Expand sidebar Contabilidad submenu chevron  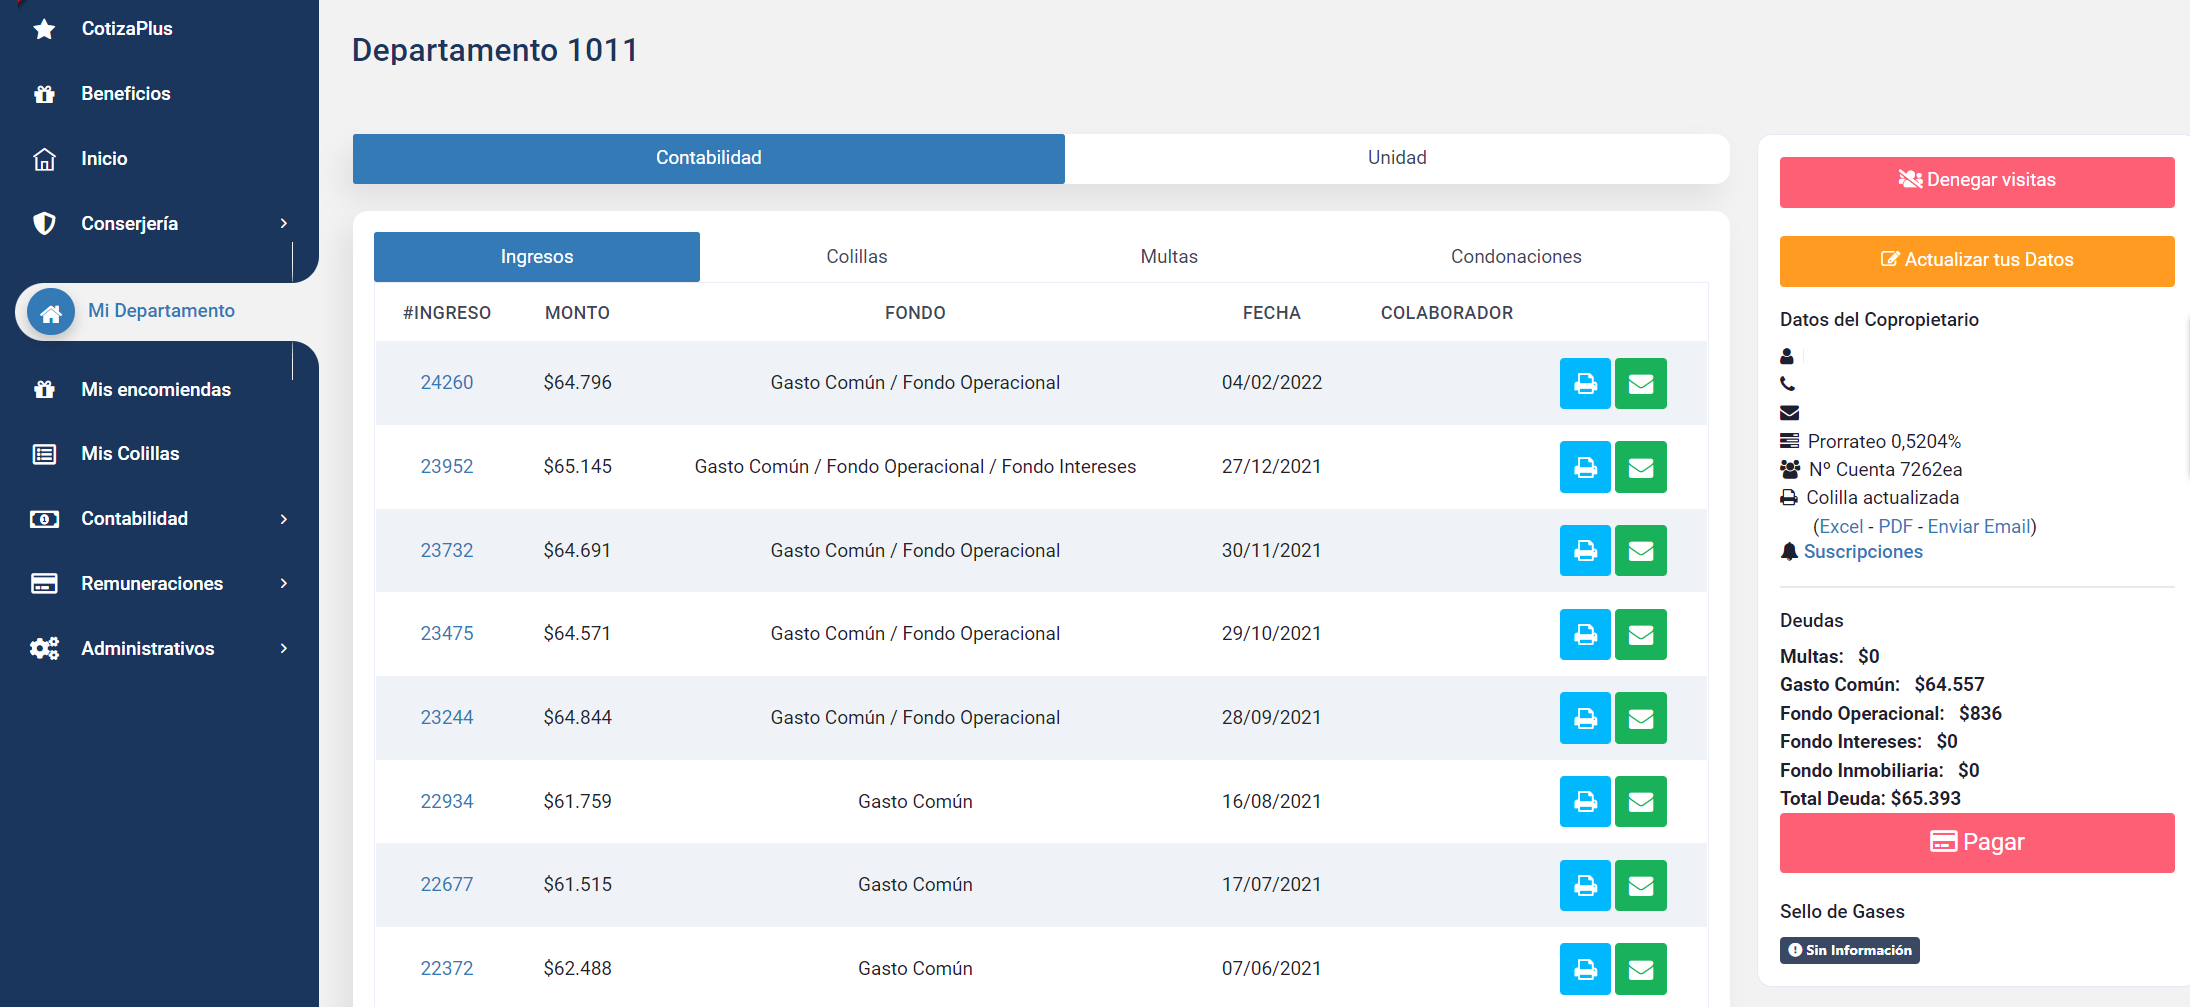coord(284,519)
